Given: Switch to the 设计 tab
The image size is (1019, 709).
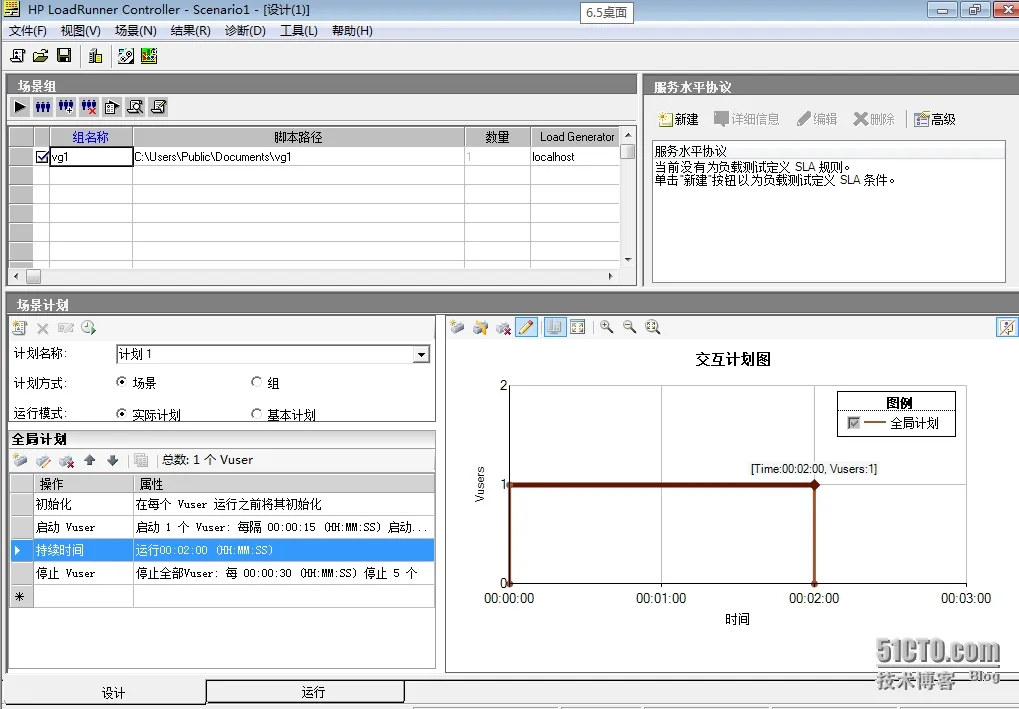Looking at the screenshot, I should click(x=107, y=693).
